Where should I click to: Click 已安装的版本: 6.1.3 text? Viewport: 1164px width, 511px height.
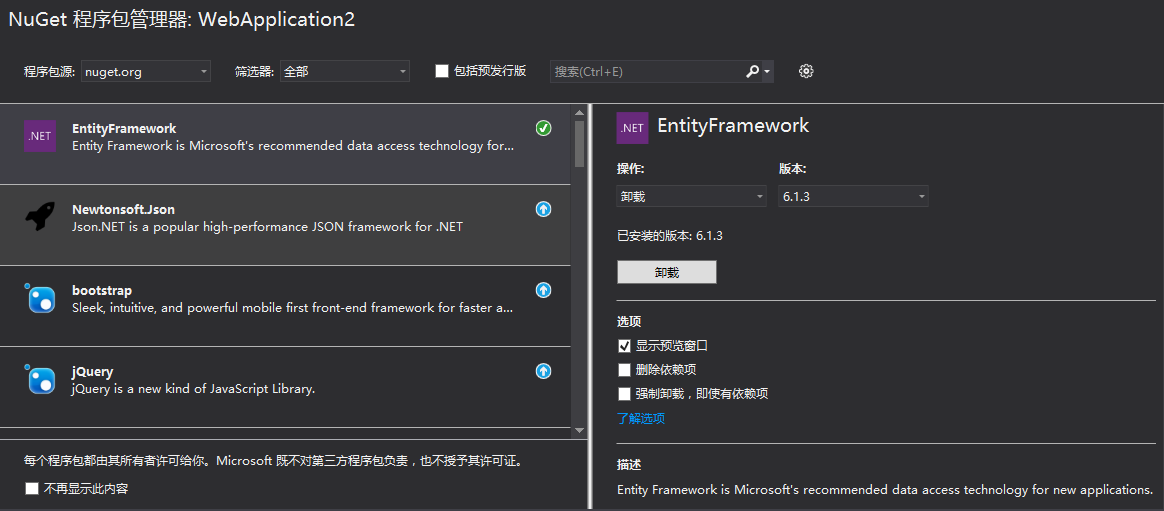(x=670, y=236)
